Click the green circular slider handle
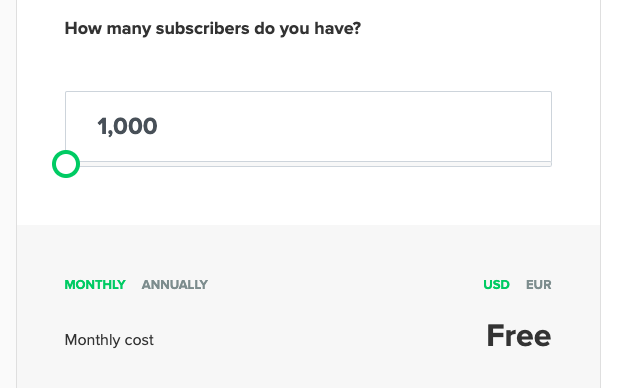 coord(66,164)
